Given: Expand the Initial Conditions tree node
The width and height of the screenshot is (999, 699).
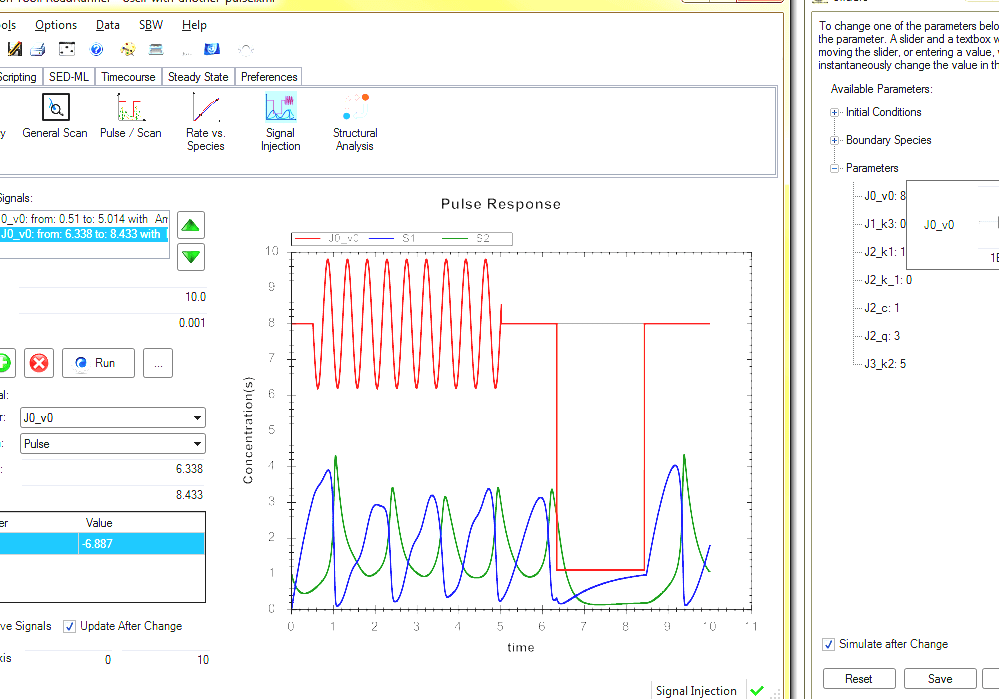Looking at the screenshot, I should (x=835, y=112).
